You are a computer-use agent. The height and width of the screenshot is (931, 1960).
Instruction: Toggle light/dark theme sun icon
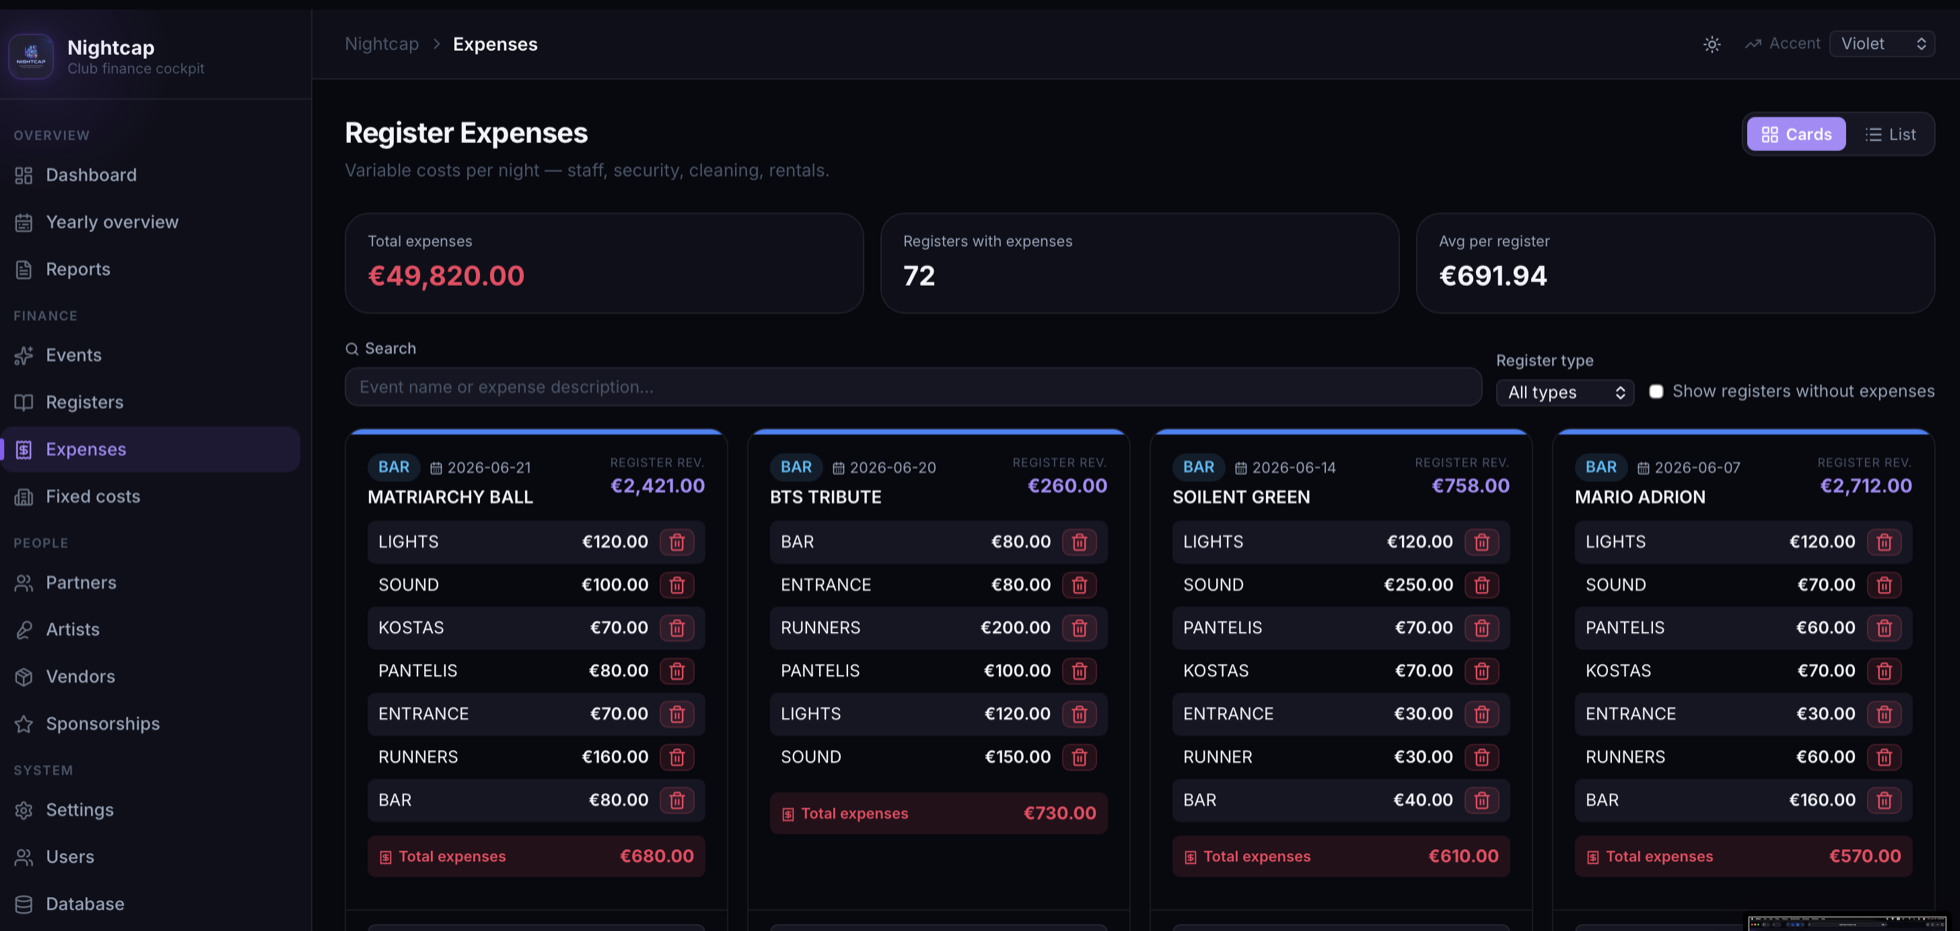[1712, 44]
